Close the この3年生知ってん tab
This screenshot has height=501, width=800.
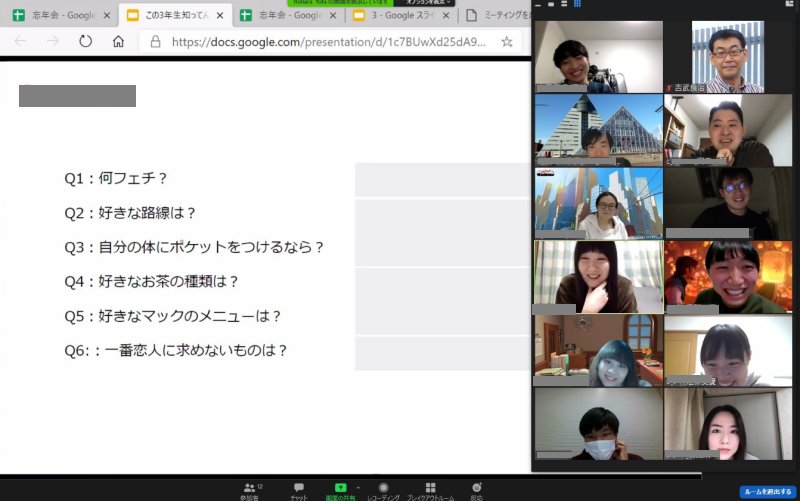coord(220,15)
